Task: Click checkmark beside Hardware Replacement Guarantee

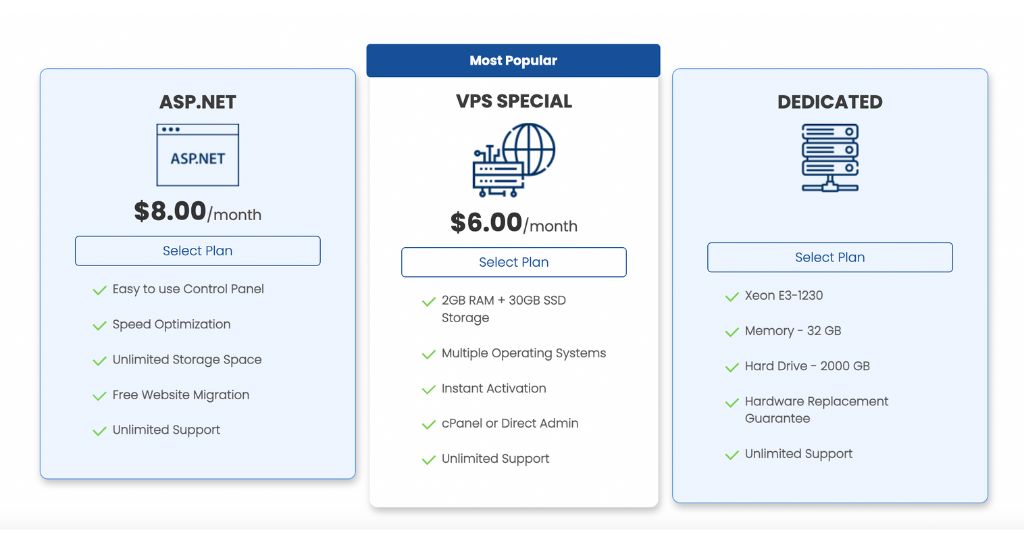Action: pyautogui.click(x=731, y=402)
